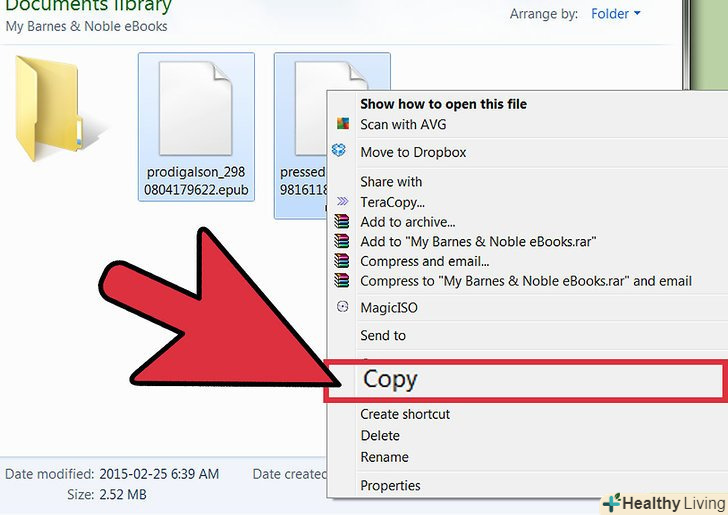Image resolution: width=728 pixels, height=515 pixels.
Task: Choose Show how to open this file
Action: 443,104
